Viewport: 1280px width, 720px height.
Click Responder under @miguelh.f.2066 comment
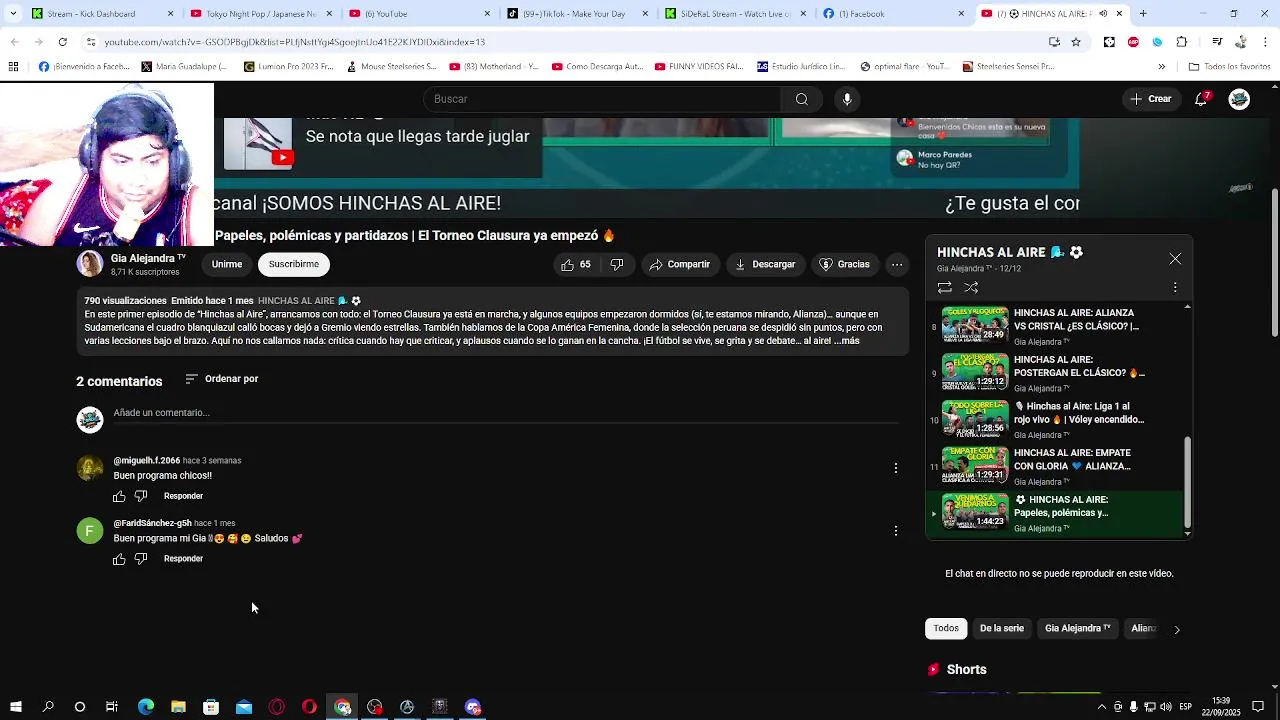click(183, 496)
